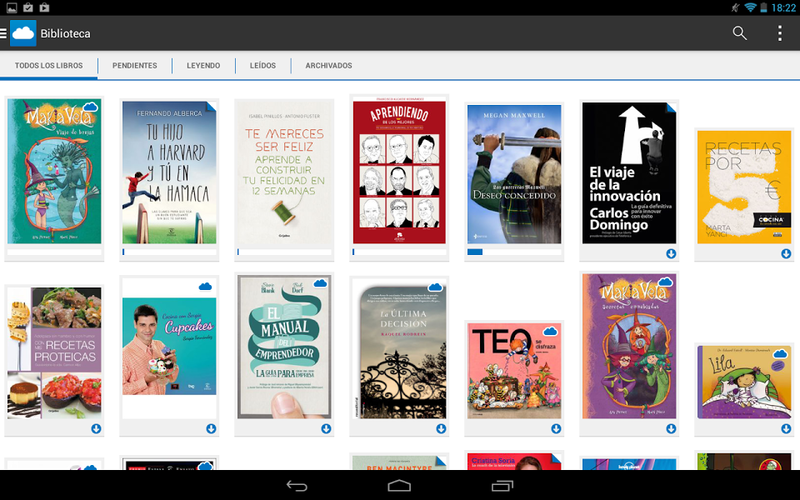
Task: Tap the Biblioteca title text
Action: (x=65, y=34)
